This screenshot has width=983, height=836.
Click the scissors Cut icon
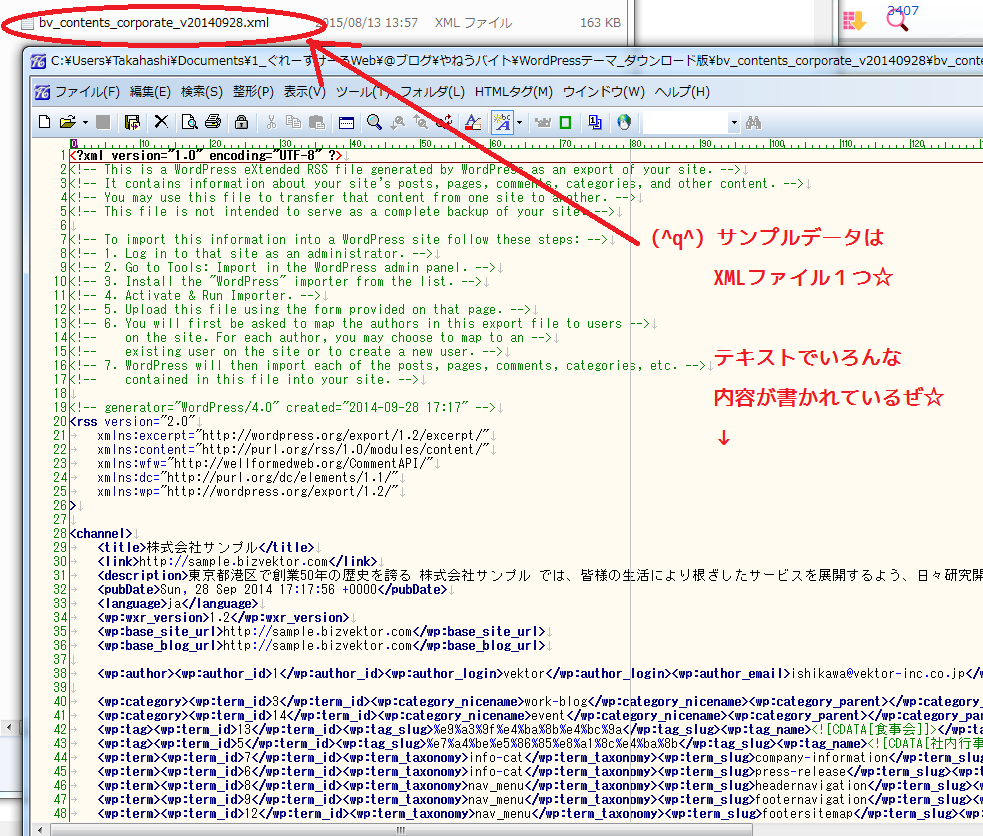coord(271,122)
